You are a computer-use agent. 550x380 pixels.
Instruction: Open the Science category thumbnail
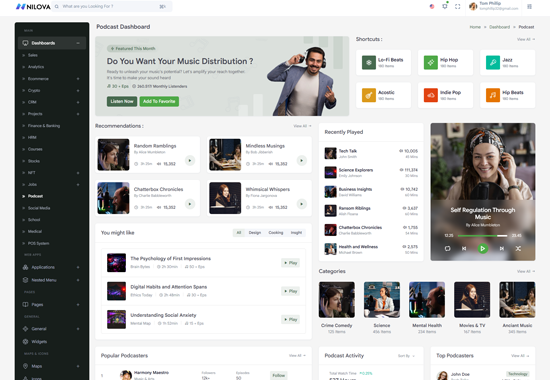pos(382,300)
